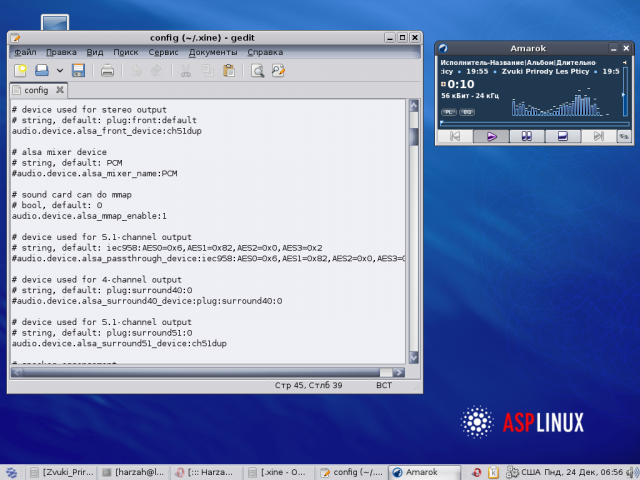Switch to the [.xine - O... taskbar button
640x480 pixels.
(279, 472)
